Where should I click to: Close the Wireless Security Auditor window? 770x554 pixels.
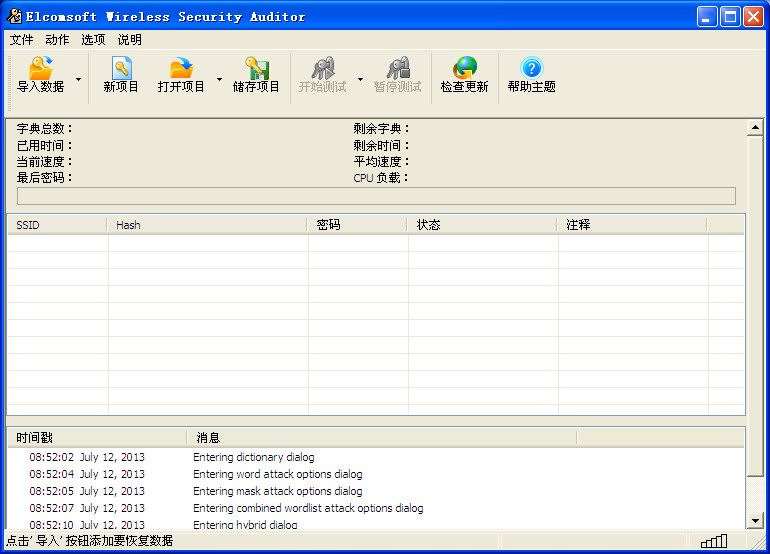(x=753, y=17)
